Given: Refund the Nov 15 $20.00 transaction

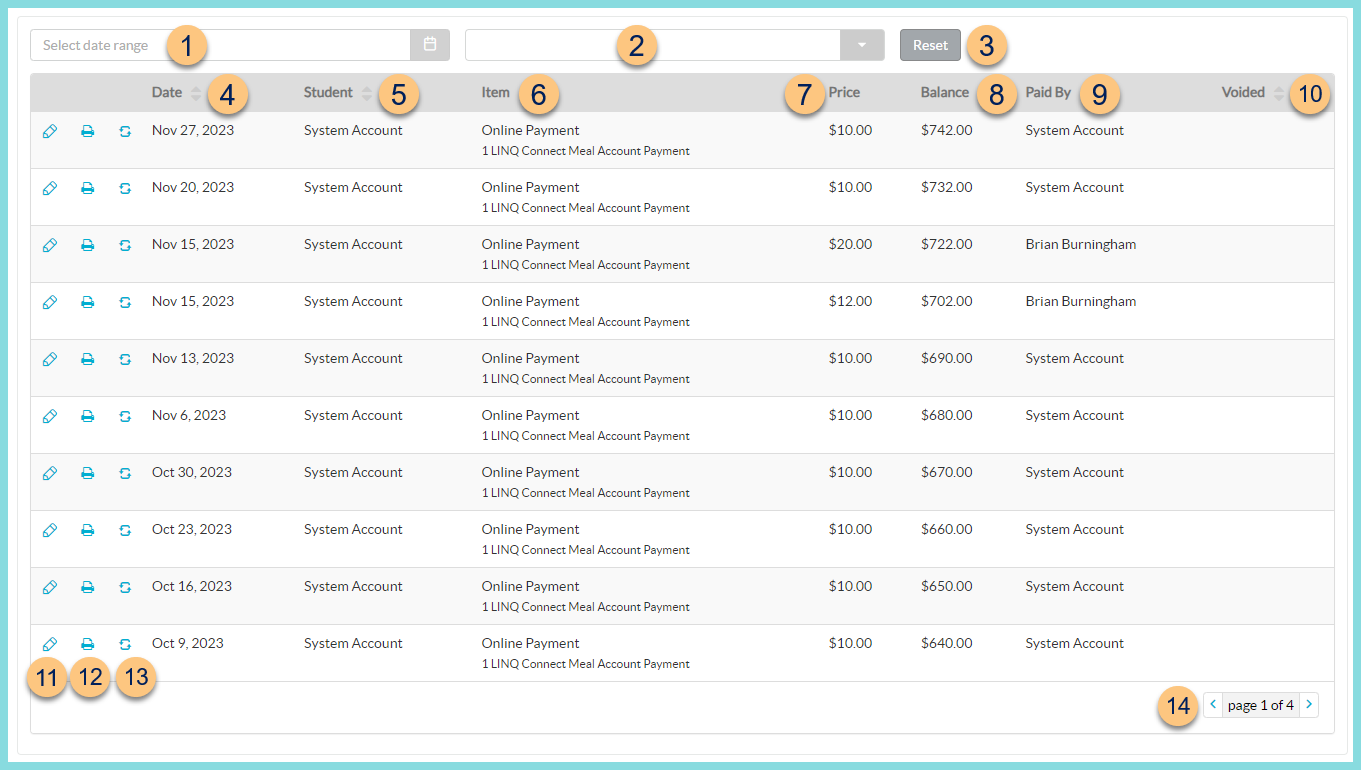Looking at the screenshot, I should (x=123, y=244).
